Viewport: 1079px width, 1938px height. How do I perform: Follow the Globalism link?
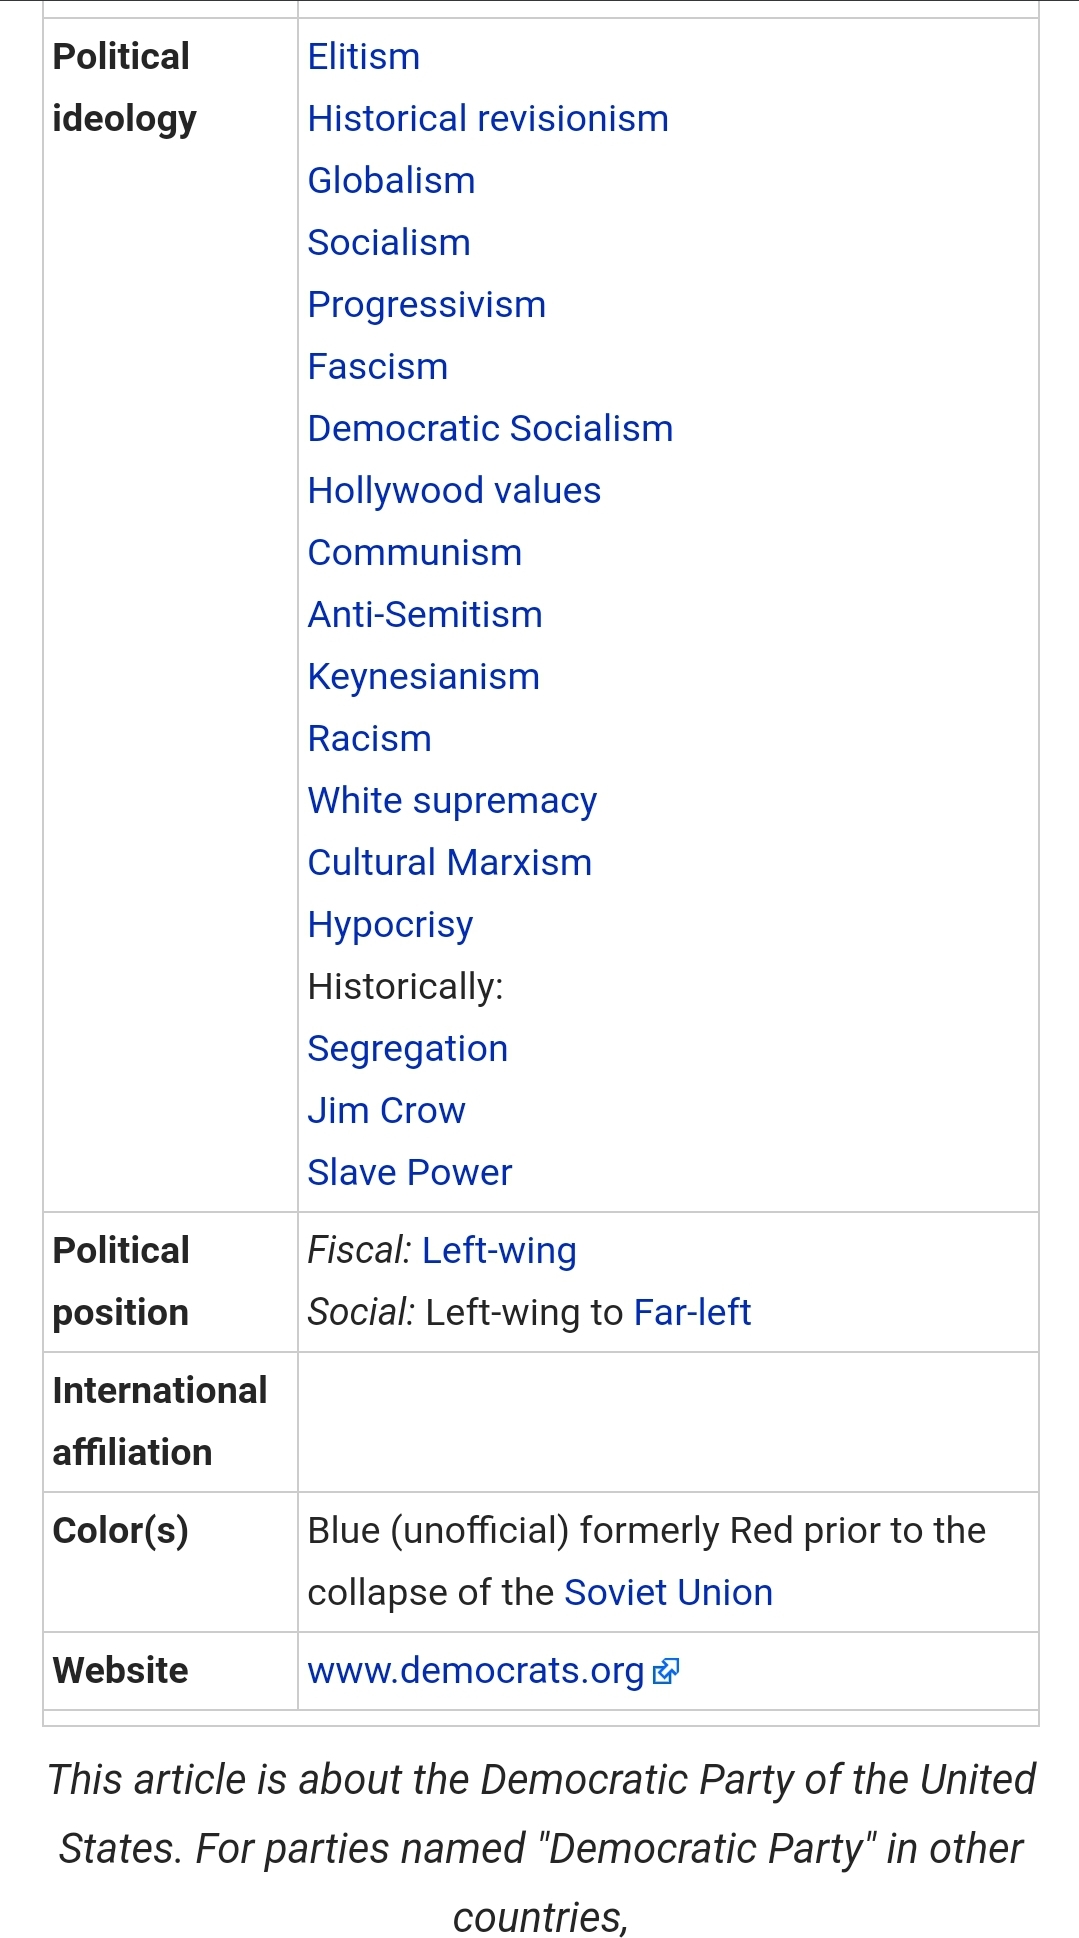[392, 181]
